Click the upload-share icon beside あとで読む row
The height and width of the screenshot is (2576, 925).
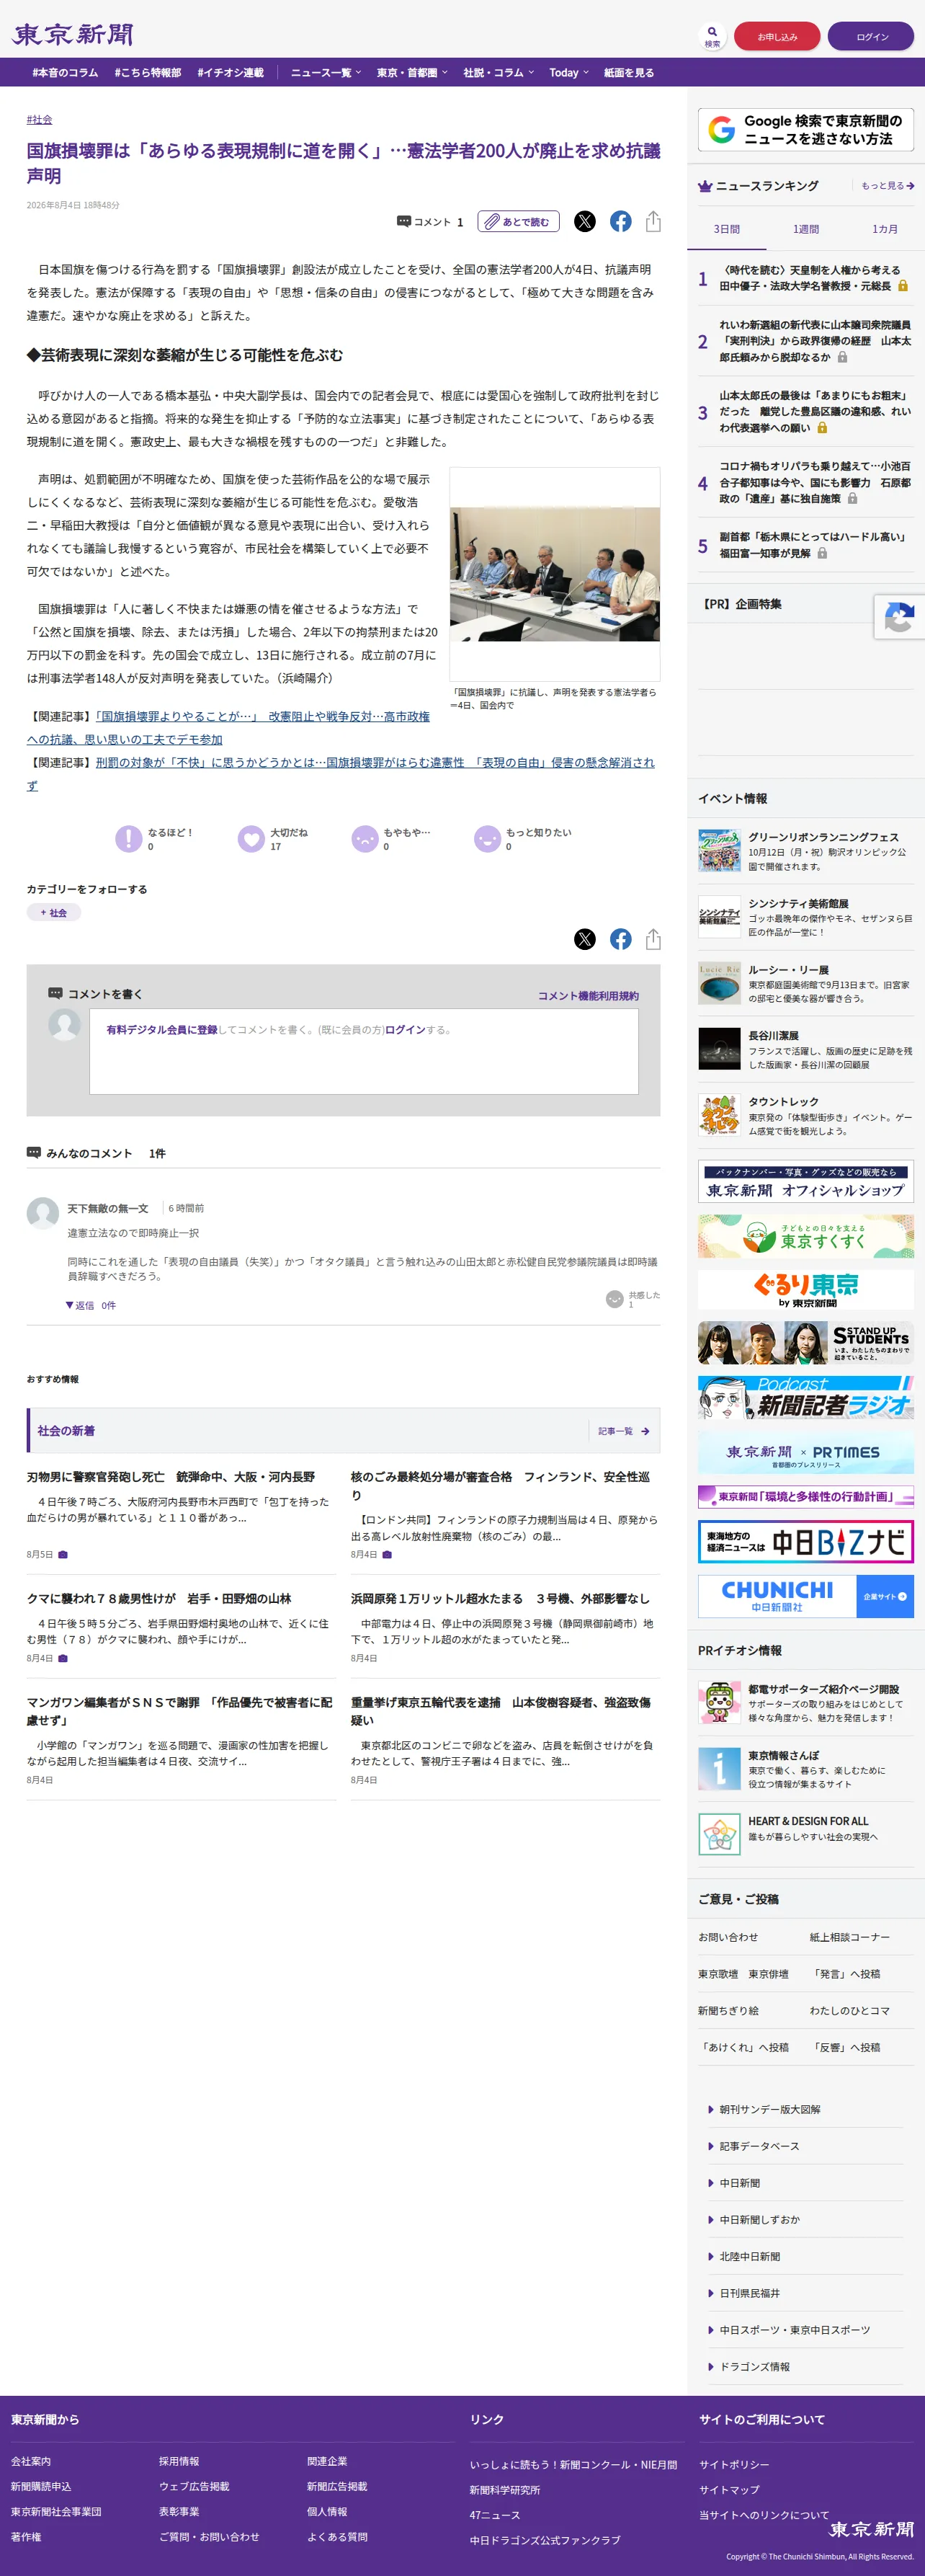(653, 221)
